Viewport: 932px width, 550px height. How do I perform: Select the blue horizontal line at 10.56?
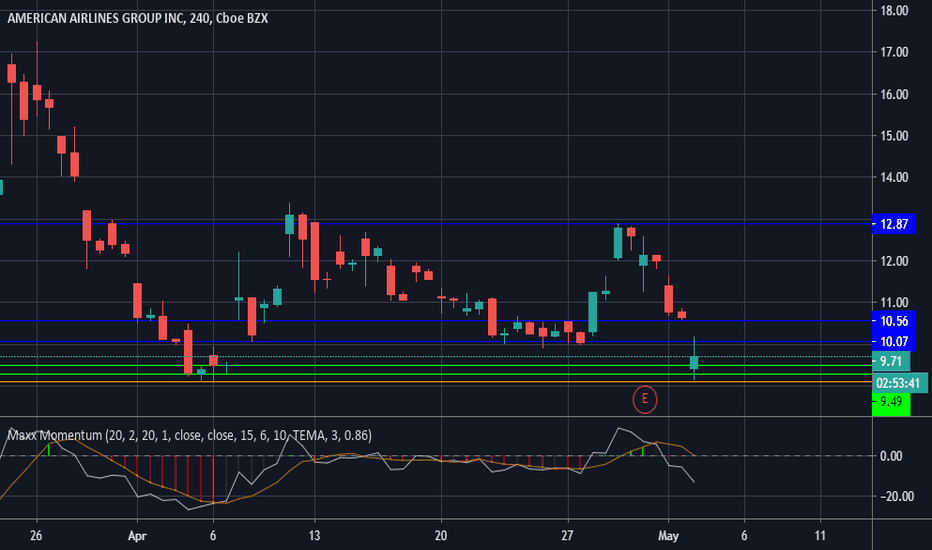pyautogui.click(x=436, y=321)
